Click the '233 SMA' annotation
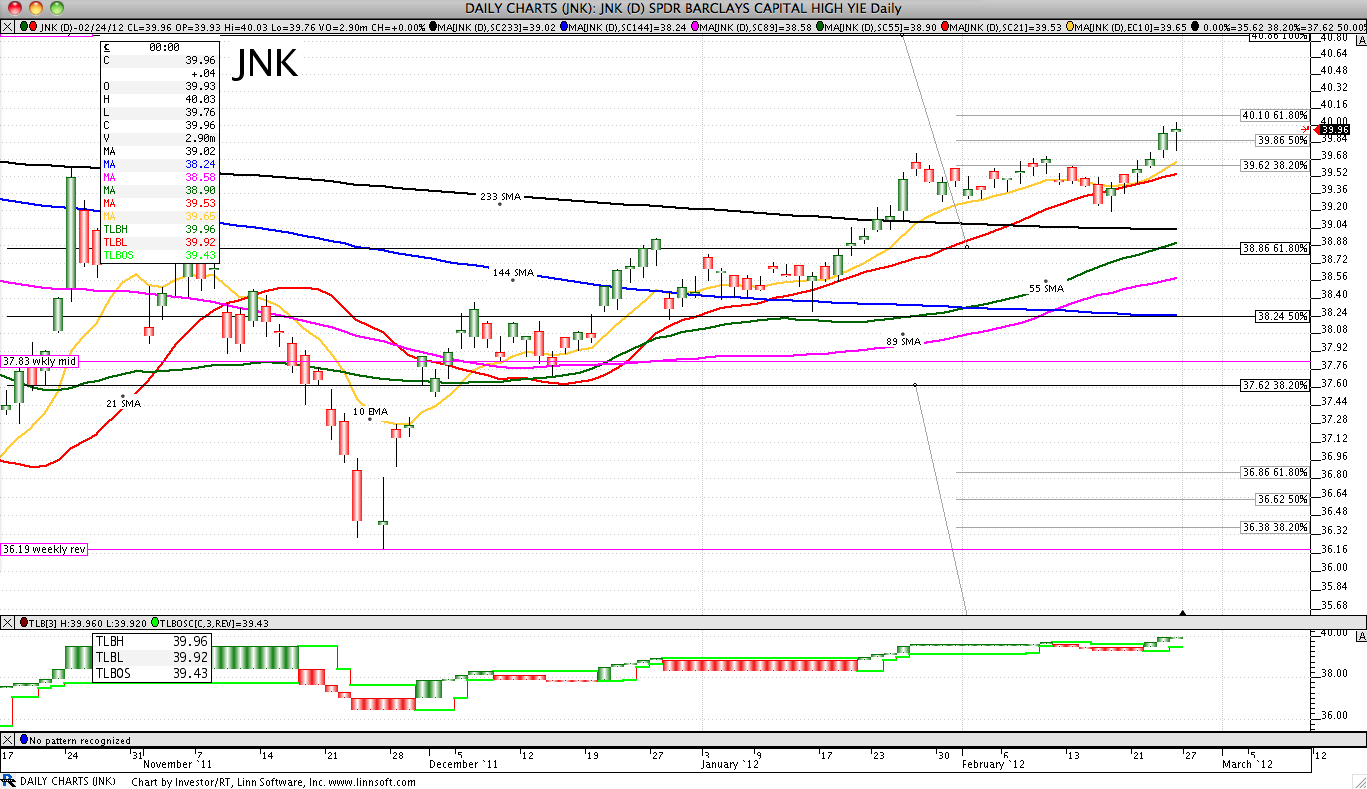 500,197
